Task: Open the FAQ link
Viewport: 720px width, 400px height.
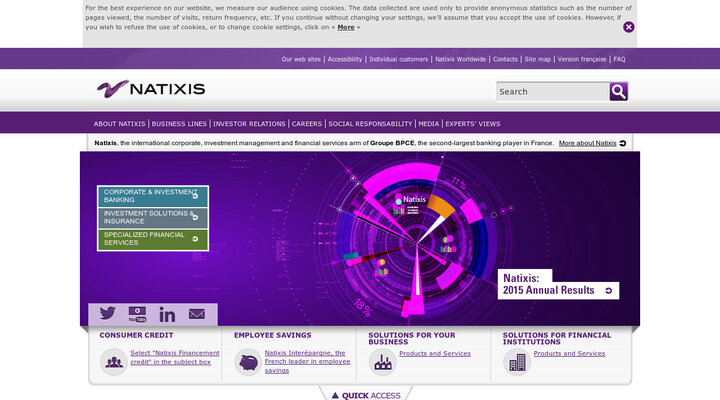Action: pos(619,59)
